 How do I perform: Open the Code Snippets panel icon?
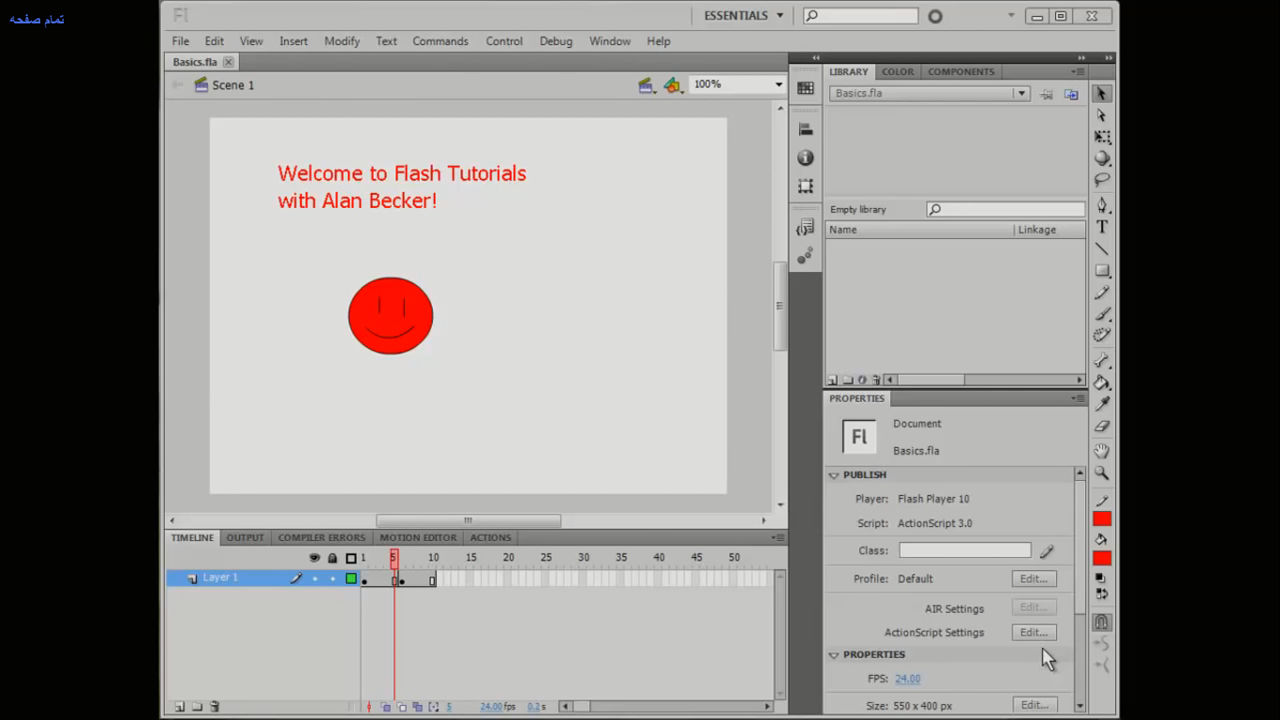805,228
